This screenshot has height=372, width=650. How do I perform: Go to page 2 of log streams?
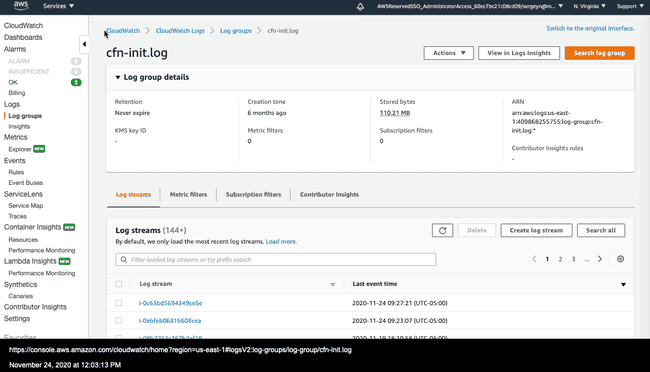560,259
